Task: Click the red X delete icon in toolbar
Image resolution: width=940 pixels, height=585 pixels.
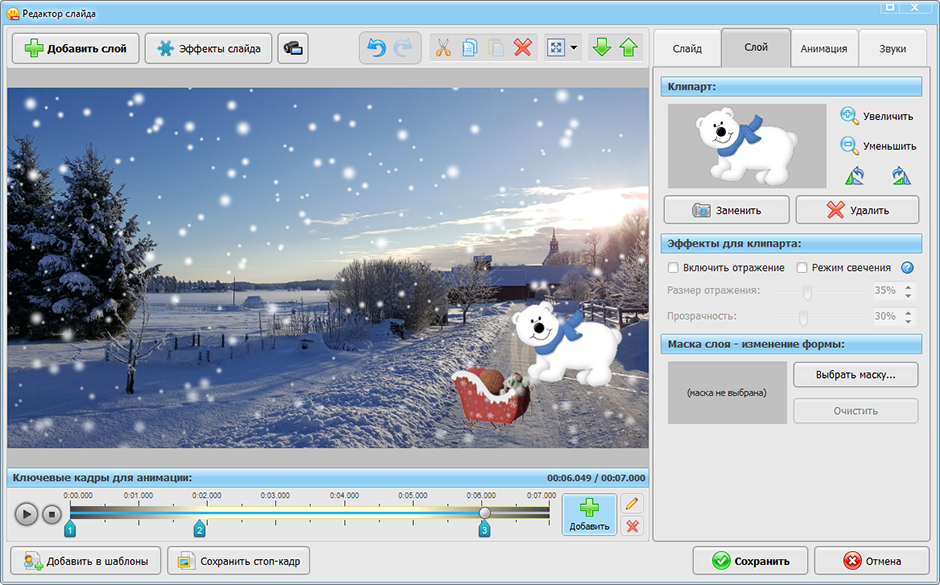Action: pyautogui.click(x=523, y=48)
